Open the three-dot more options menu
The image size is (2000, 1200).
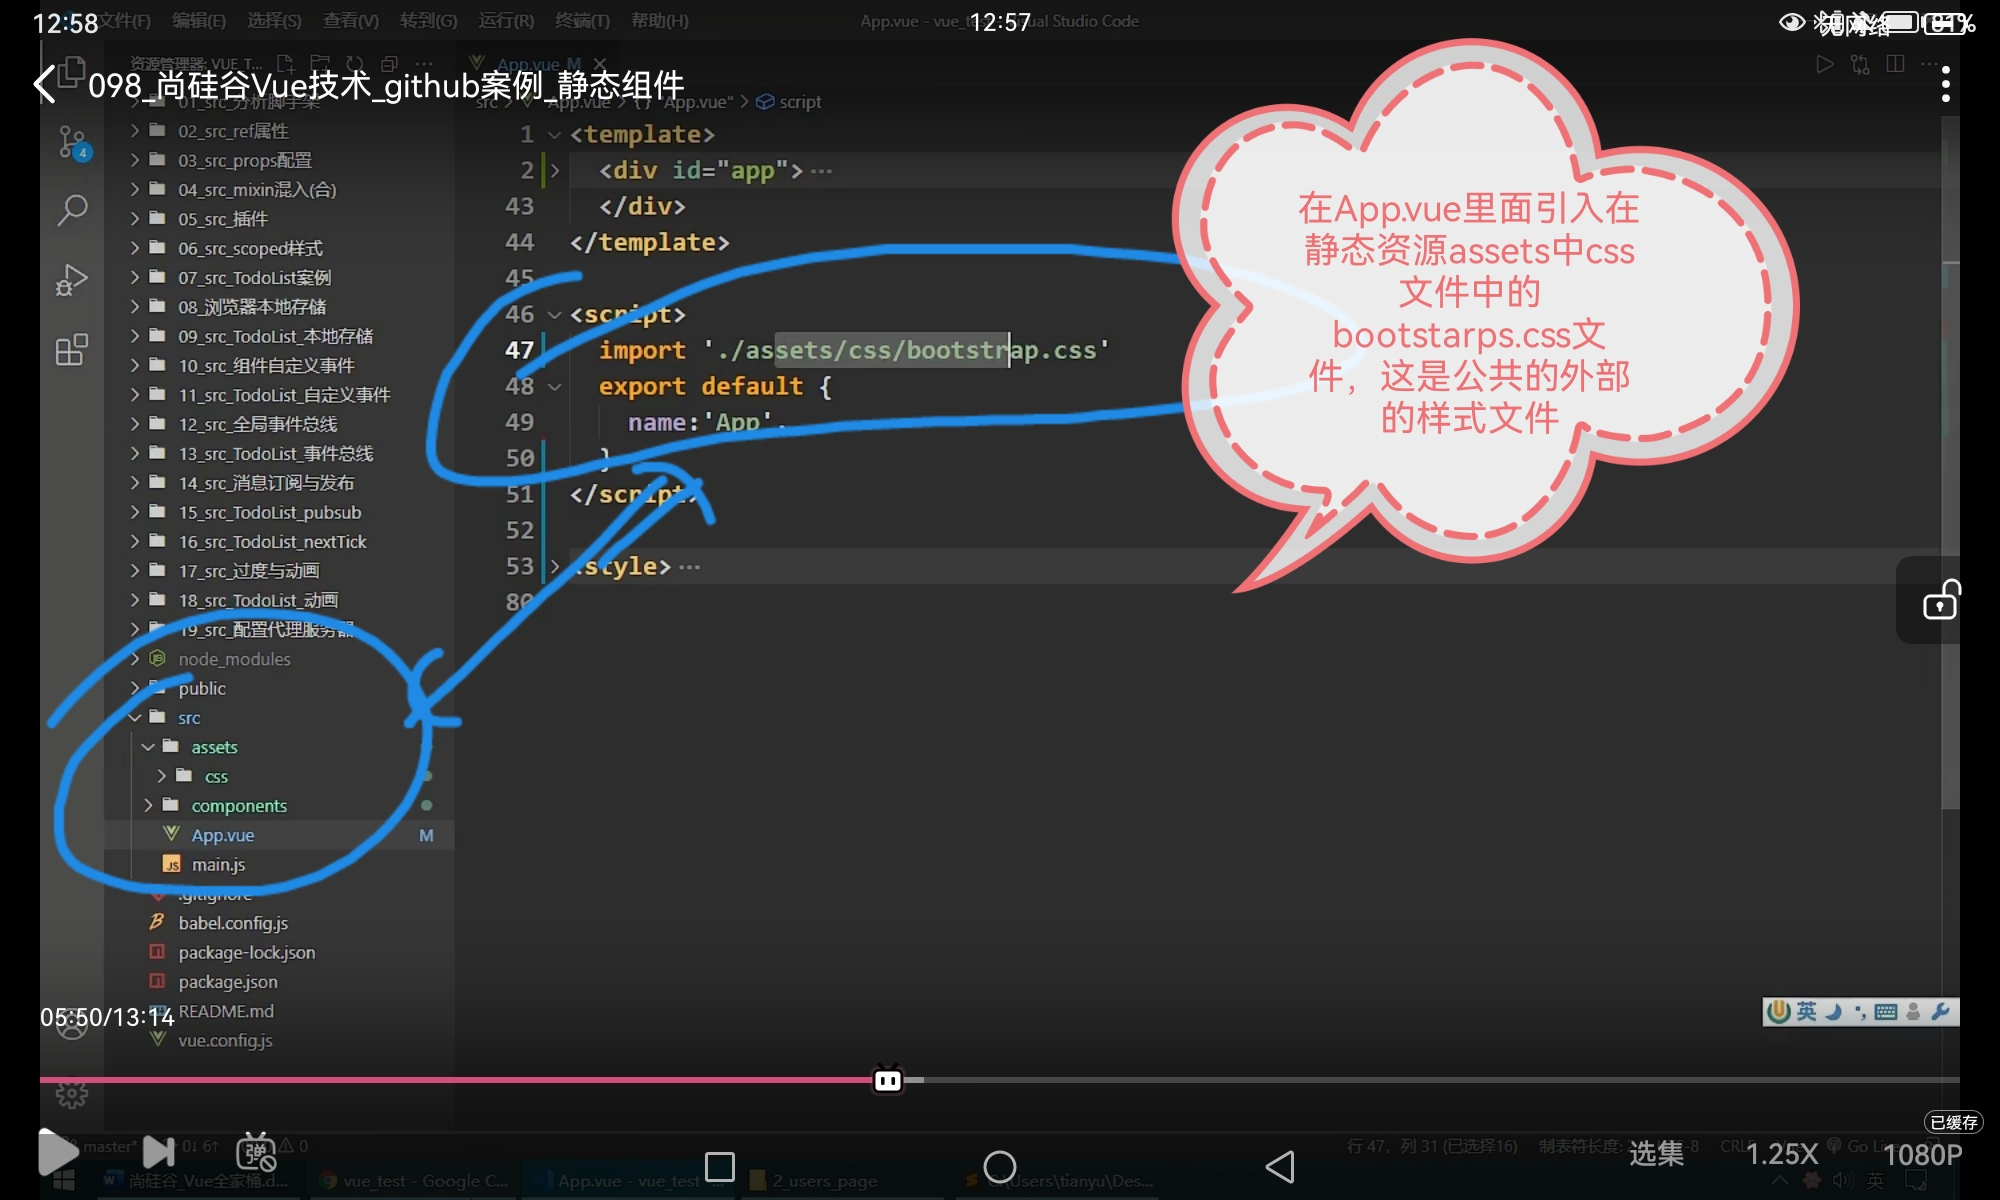click(1945, 85)
